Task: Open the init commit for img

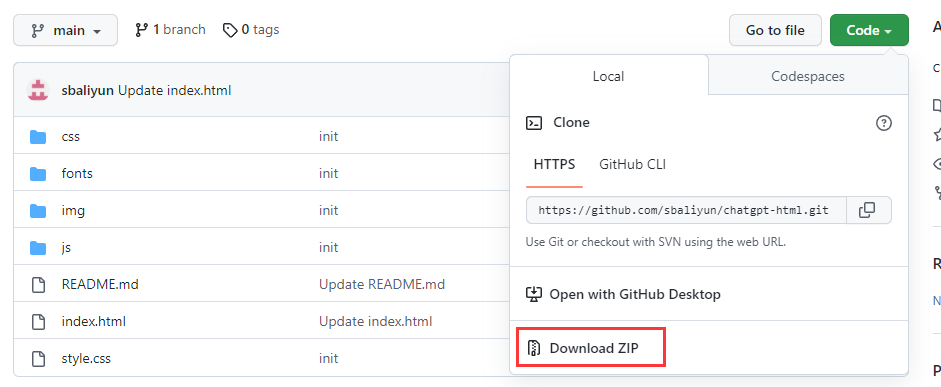Action: [328, 211]
